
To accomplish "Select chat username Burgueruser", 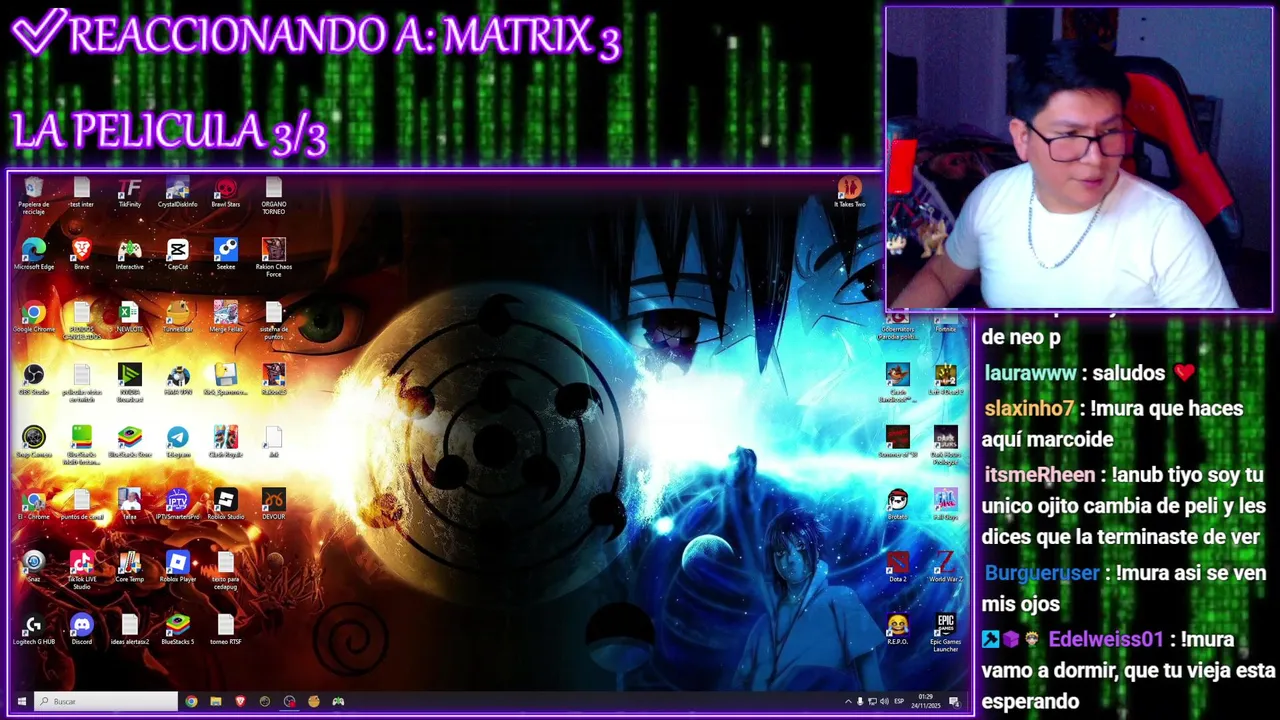I will tap(1042, 573).
